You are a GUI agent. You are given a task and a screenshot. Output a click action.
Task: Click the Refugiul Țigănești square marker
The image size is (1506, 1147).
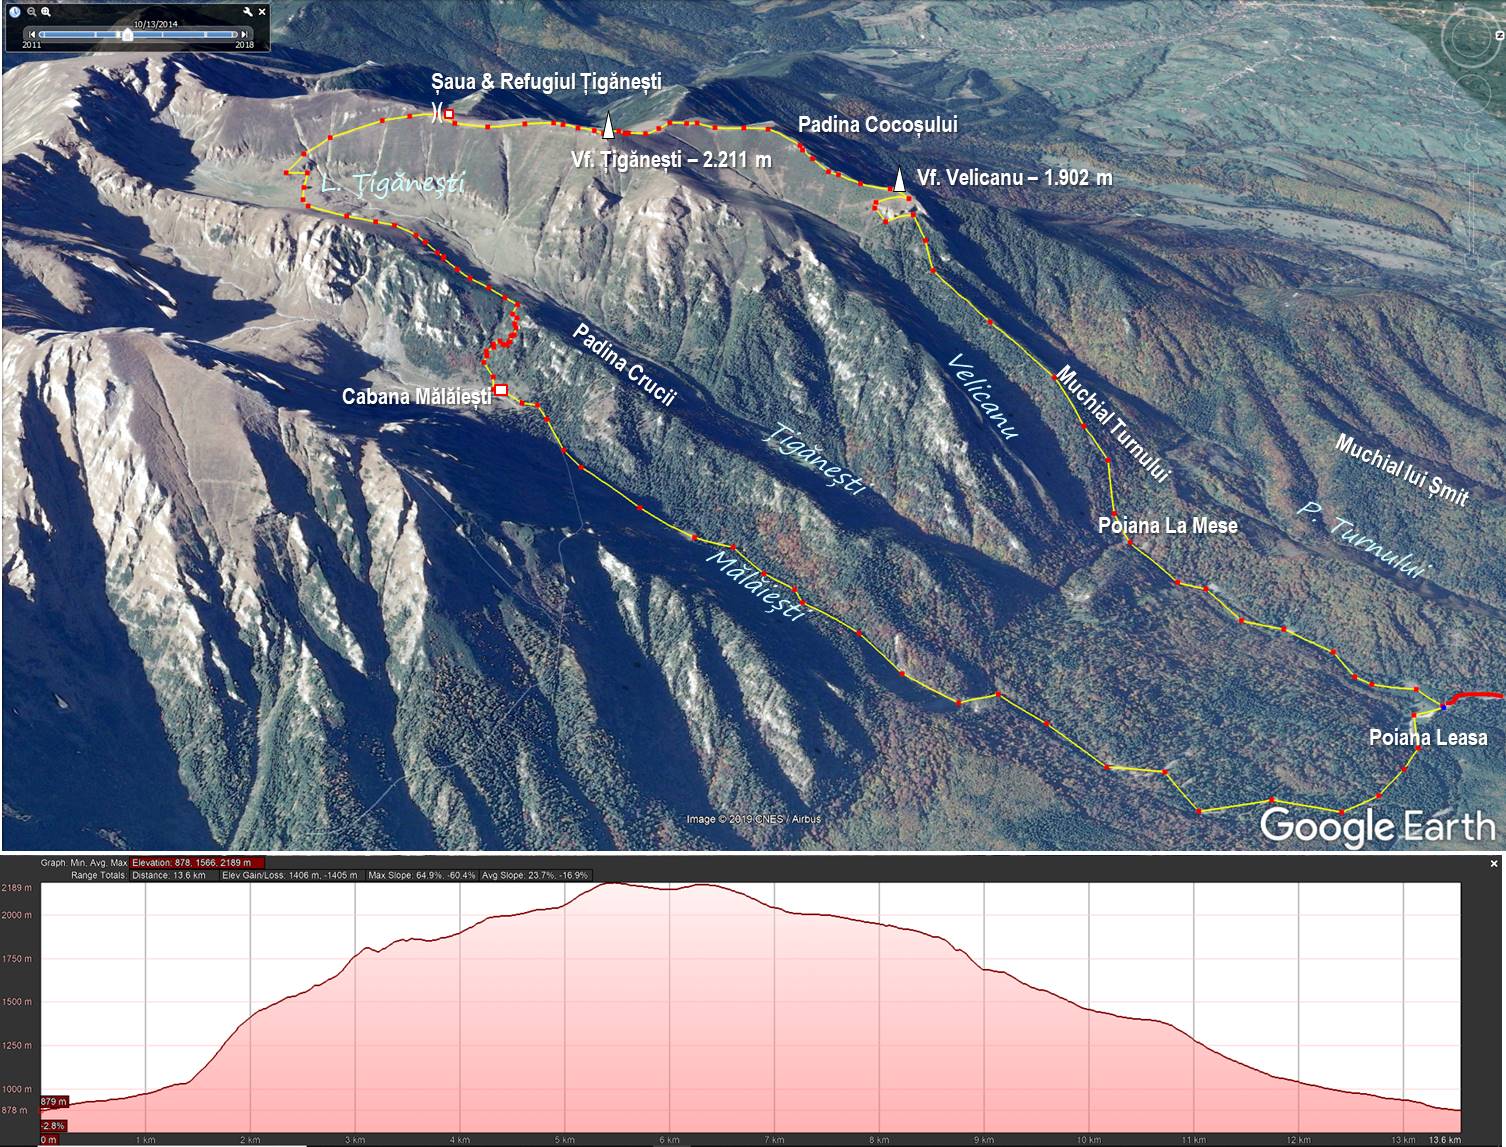tap(449, 114)
